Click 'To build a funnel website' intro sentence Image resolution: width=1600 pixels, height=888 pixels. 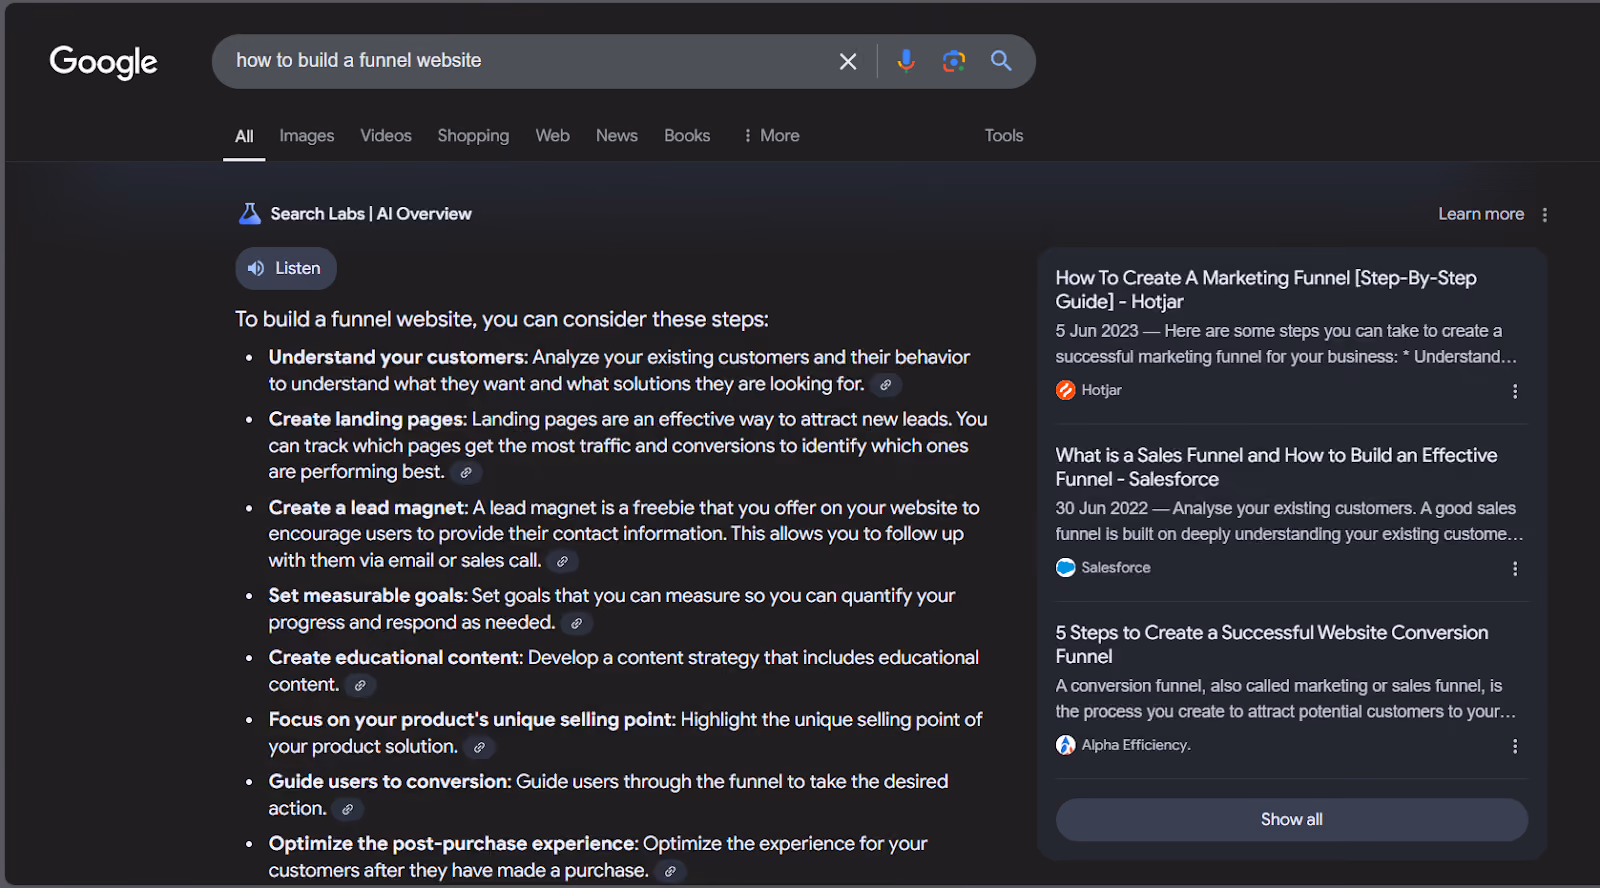pos(502,319)
